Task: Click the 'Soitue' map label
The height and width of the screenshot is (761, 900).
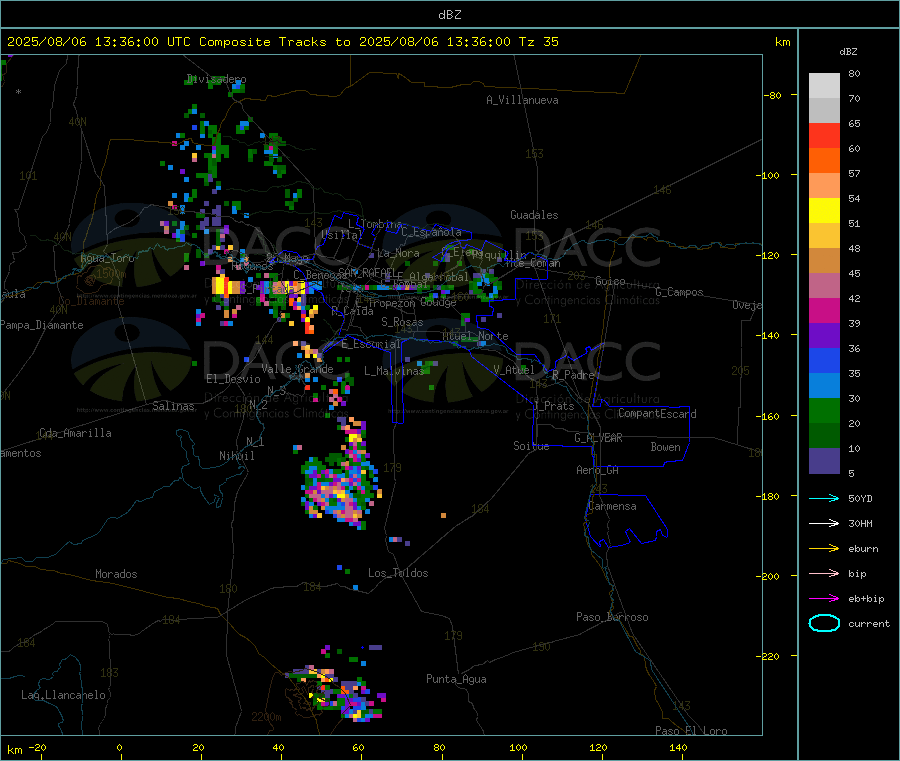Action: (532, 445)
